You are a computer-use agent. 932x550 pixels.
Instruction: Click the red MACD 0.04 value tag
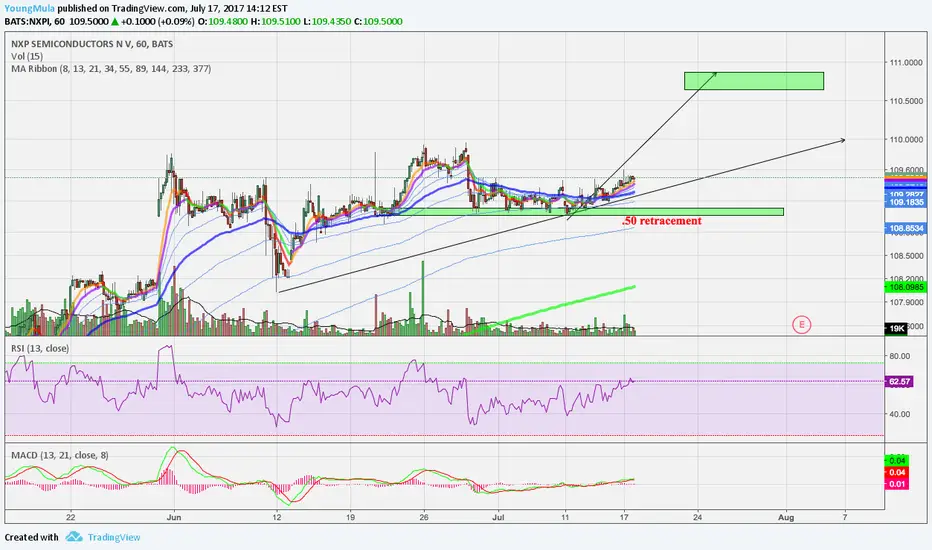[897, 473]
